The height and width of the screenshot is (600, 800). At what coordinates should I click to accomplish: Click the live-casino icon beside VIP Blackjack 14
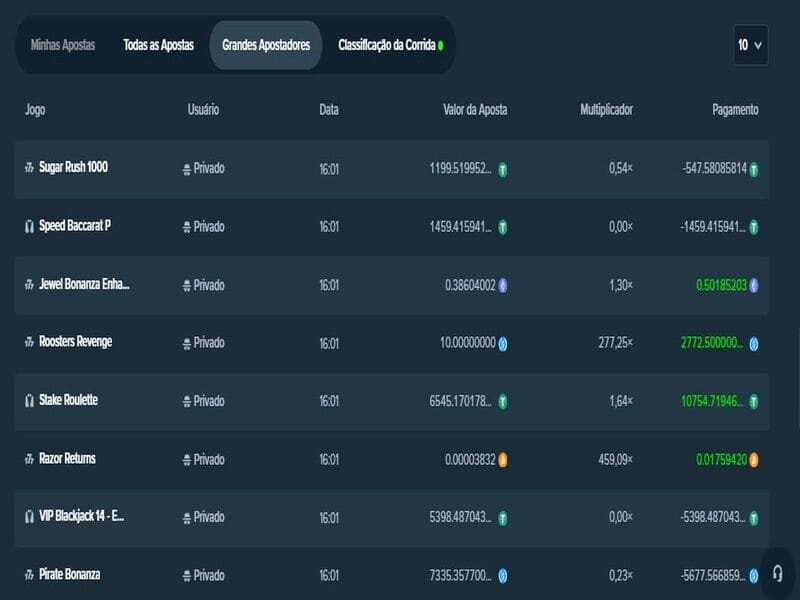click(29, 517)
